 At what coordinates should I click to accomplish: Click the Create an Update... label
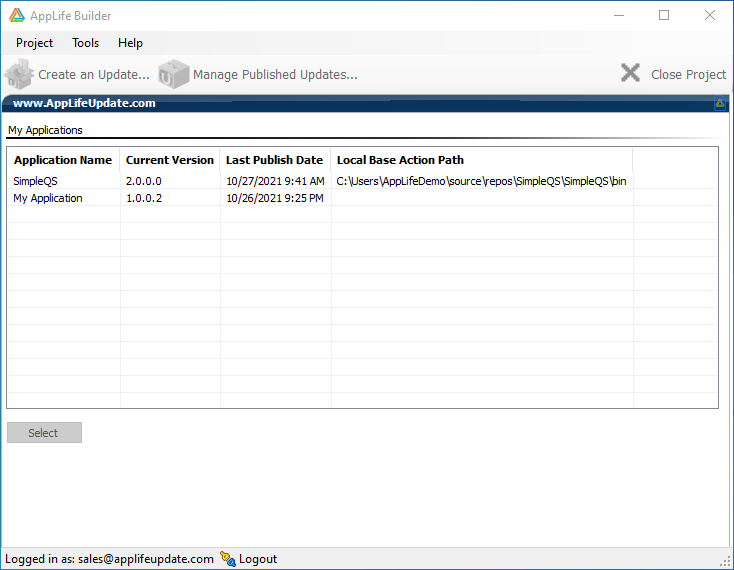[x=94, y=74]
